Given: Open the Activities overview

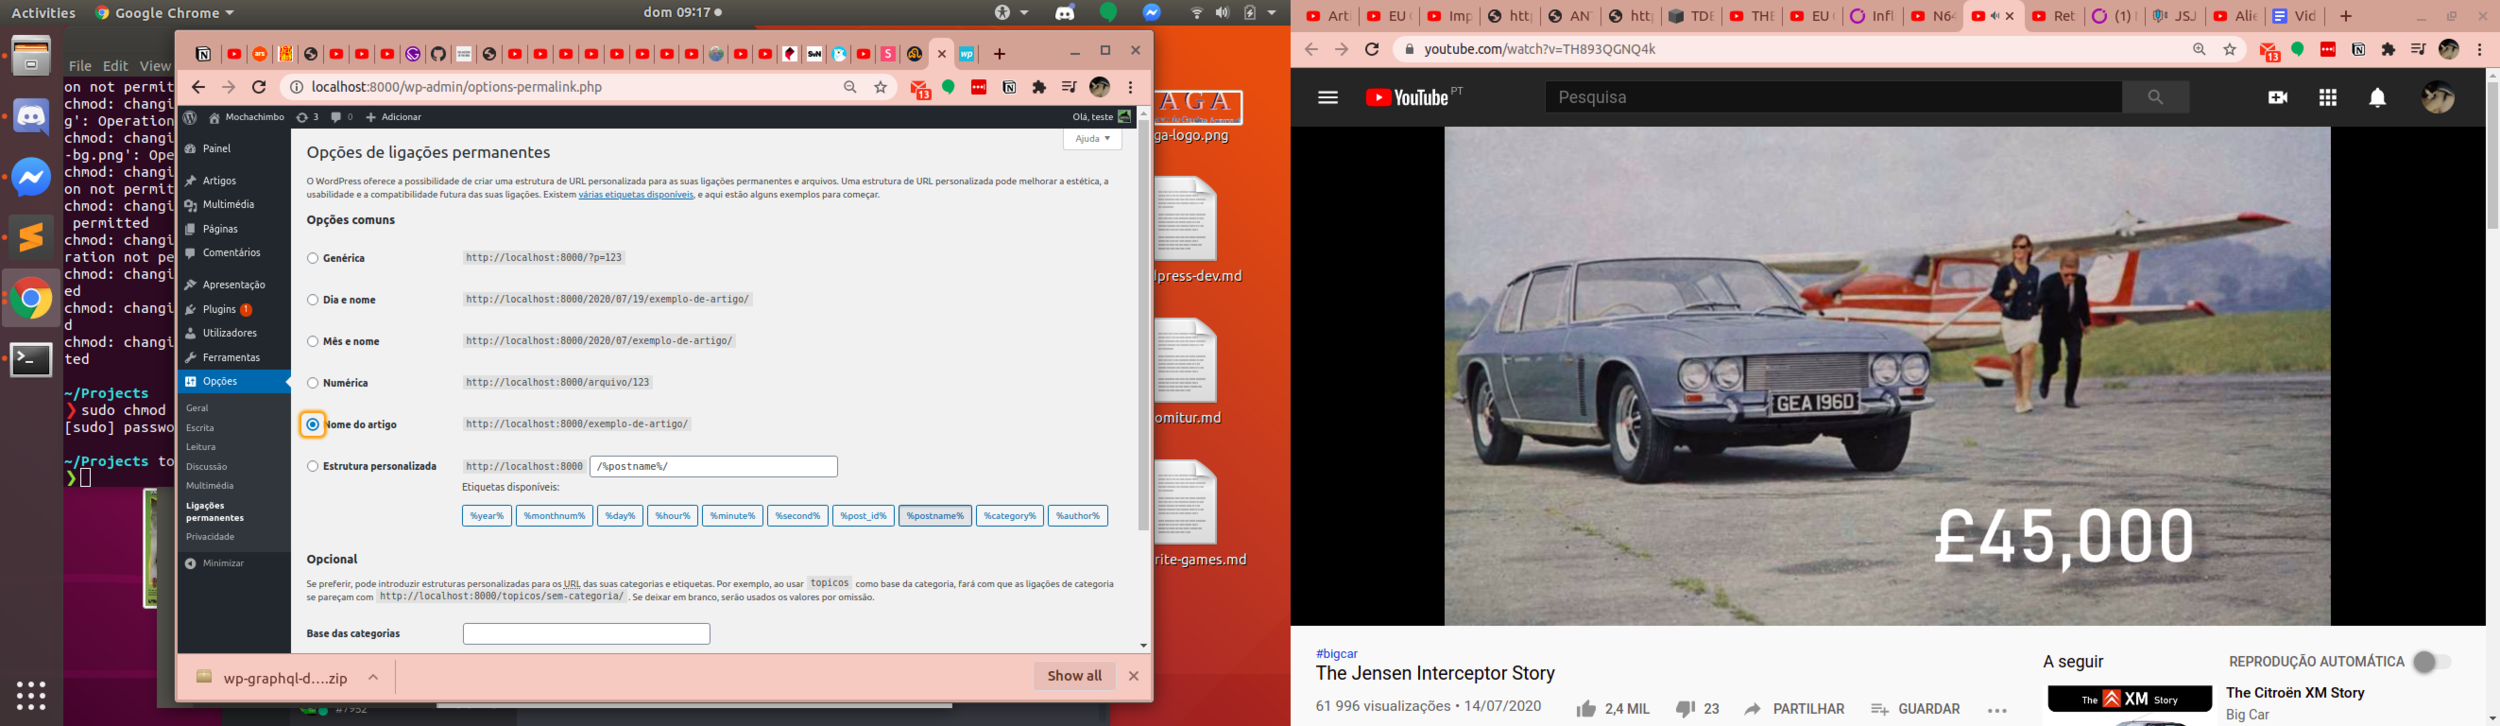Looking at the screenshot, I should (x=43, y=13).
